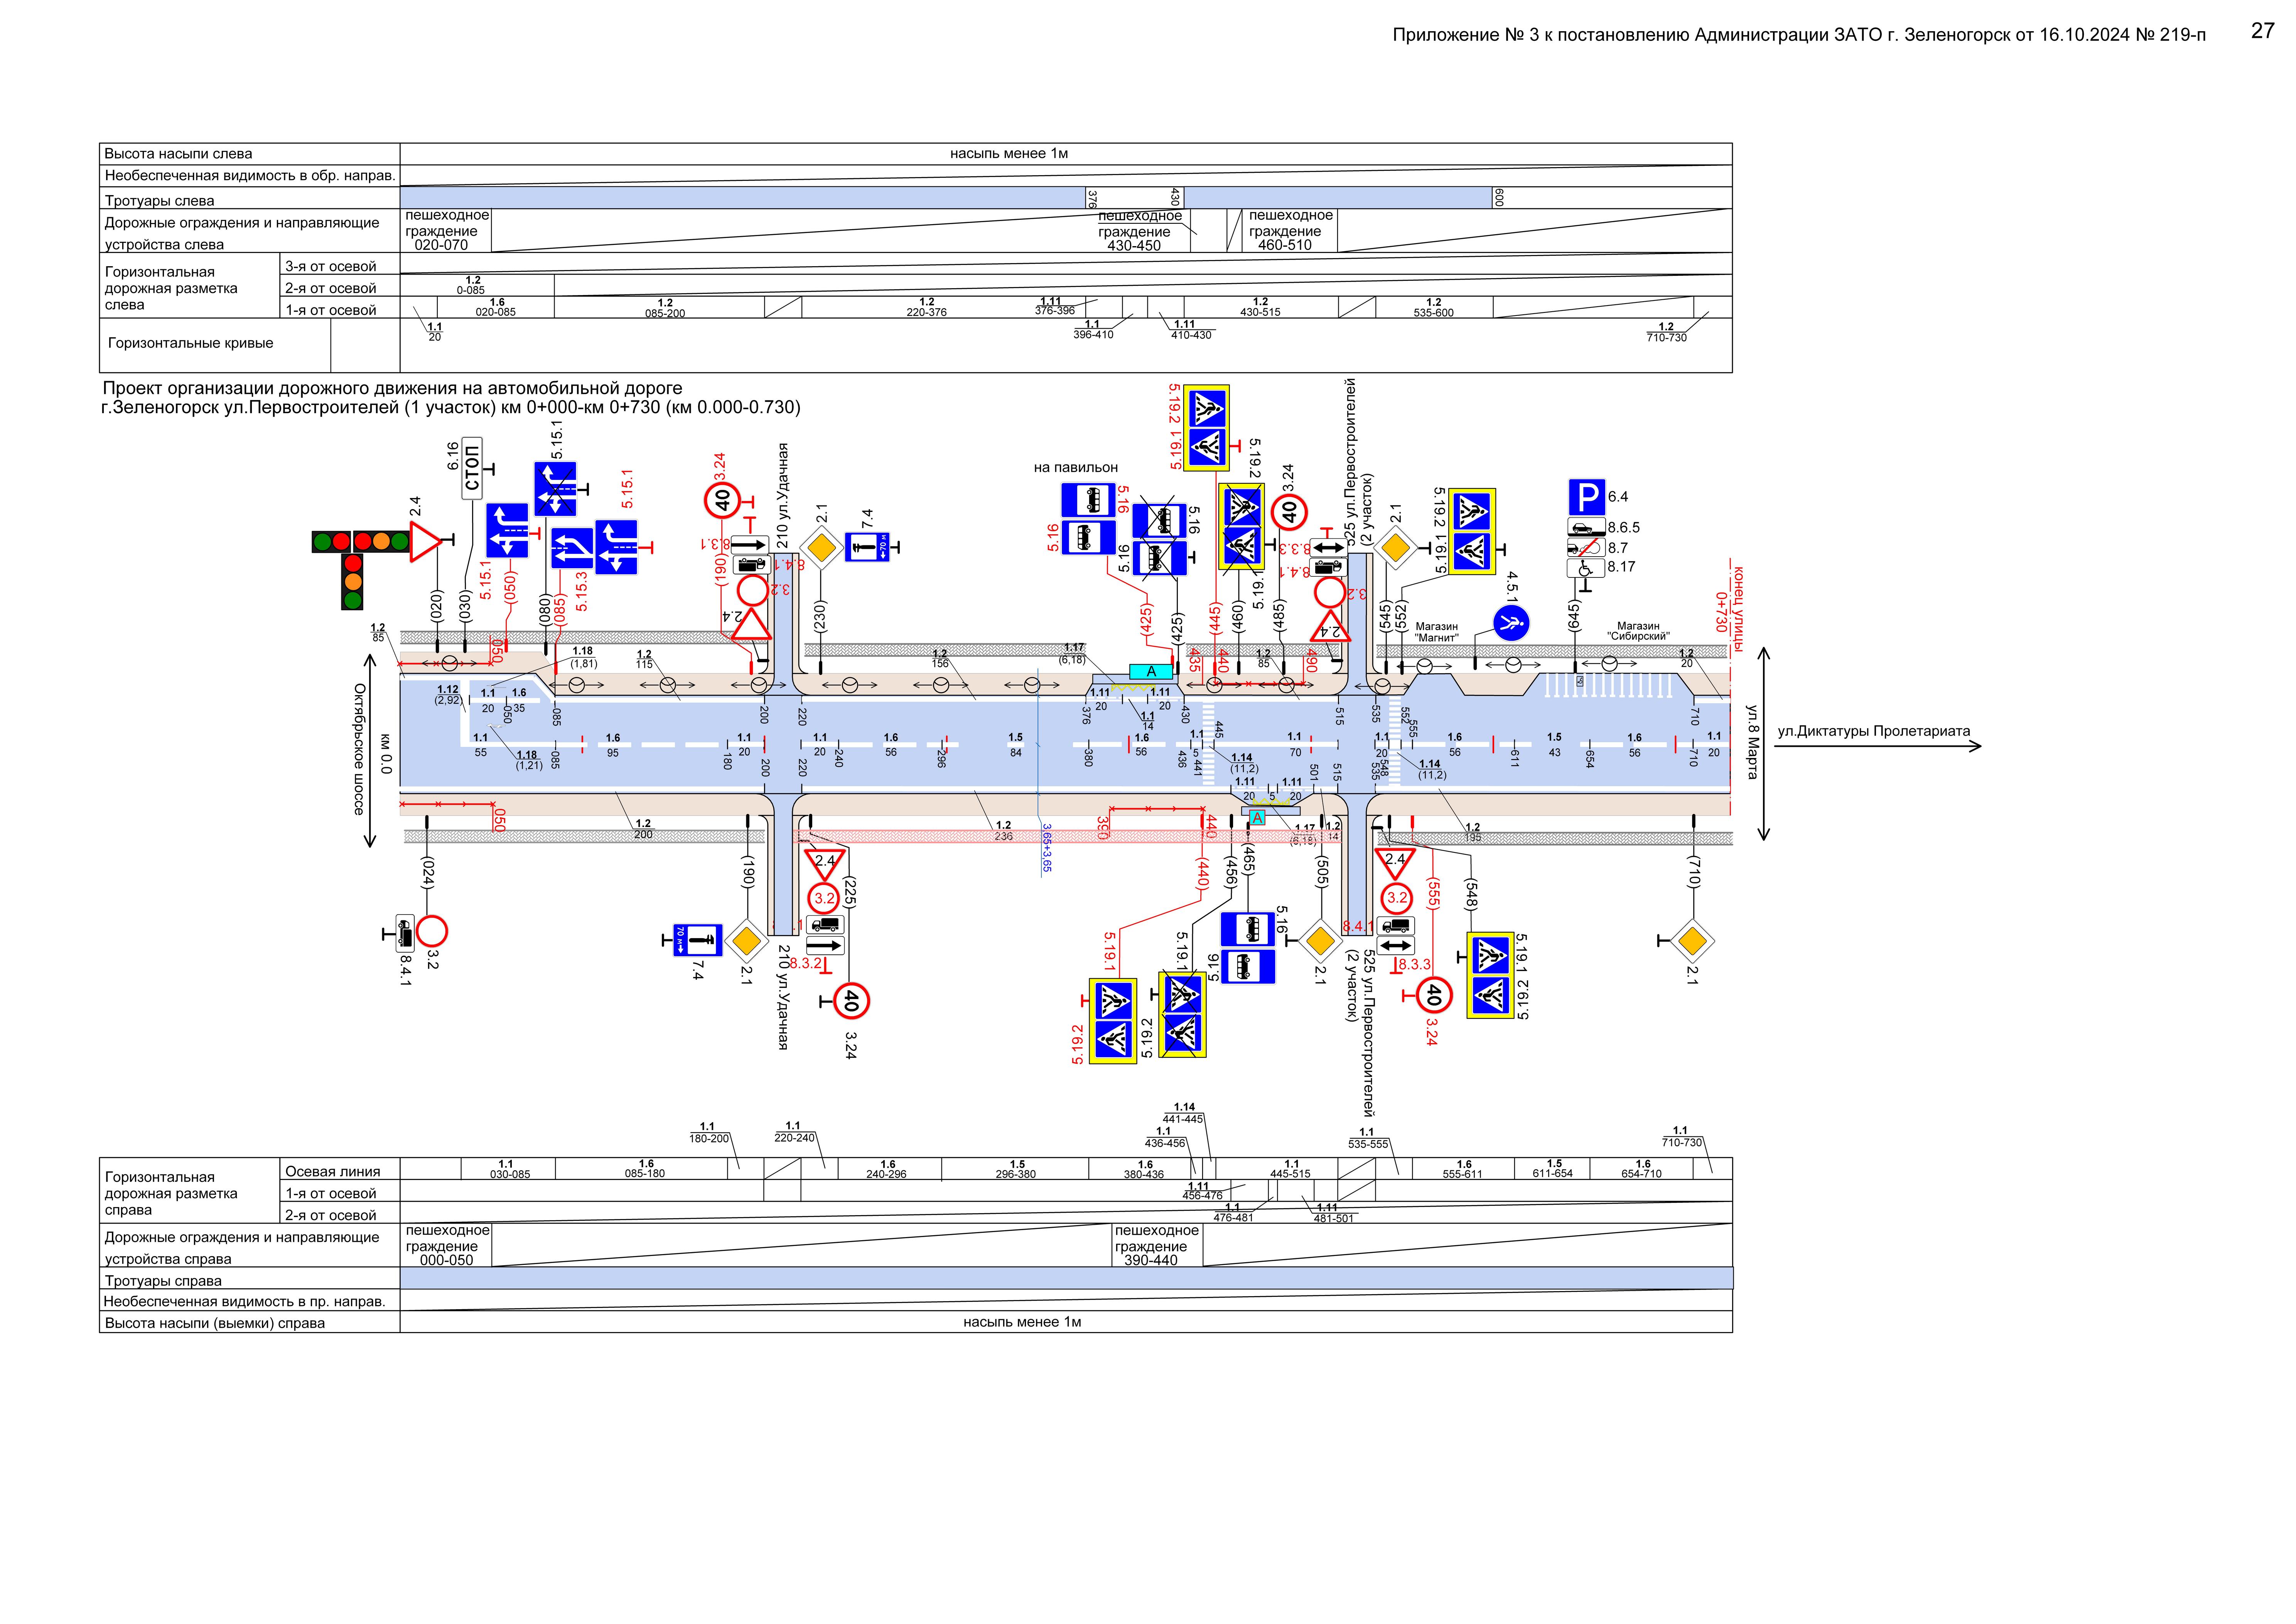The width and height of the screenshot is (2296, 1624).
Task: Click the vertical 'Октябрьское шоссе' label
Action: pos(359,749)
